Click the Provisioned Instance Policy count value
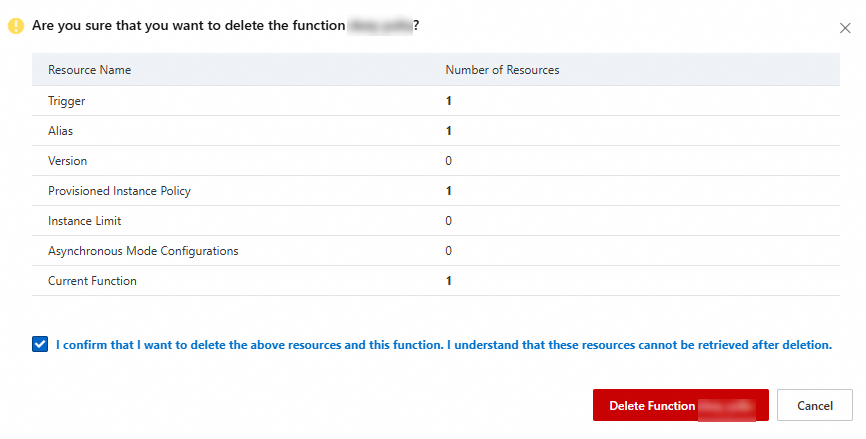This screenshot has height=439, width=866. (x=449, y=191)
